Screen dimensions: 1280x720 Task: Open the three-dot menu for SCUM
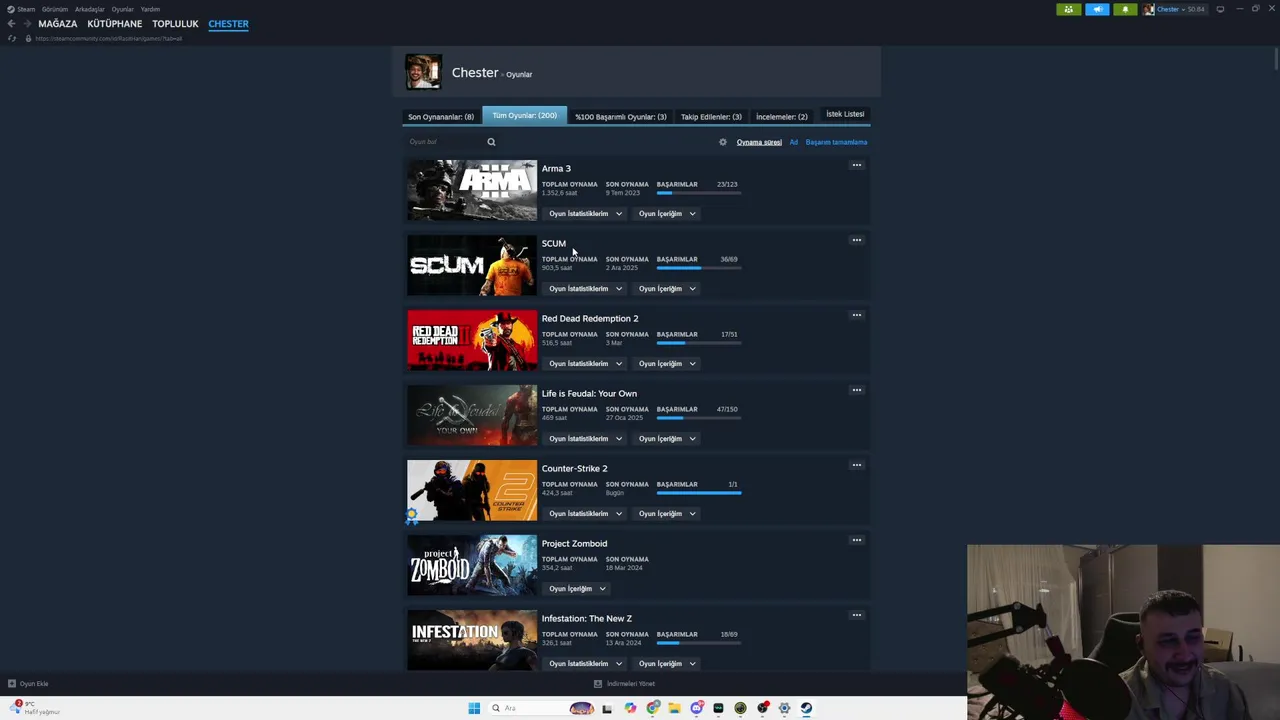(856, 240)
